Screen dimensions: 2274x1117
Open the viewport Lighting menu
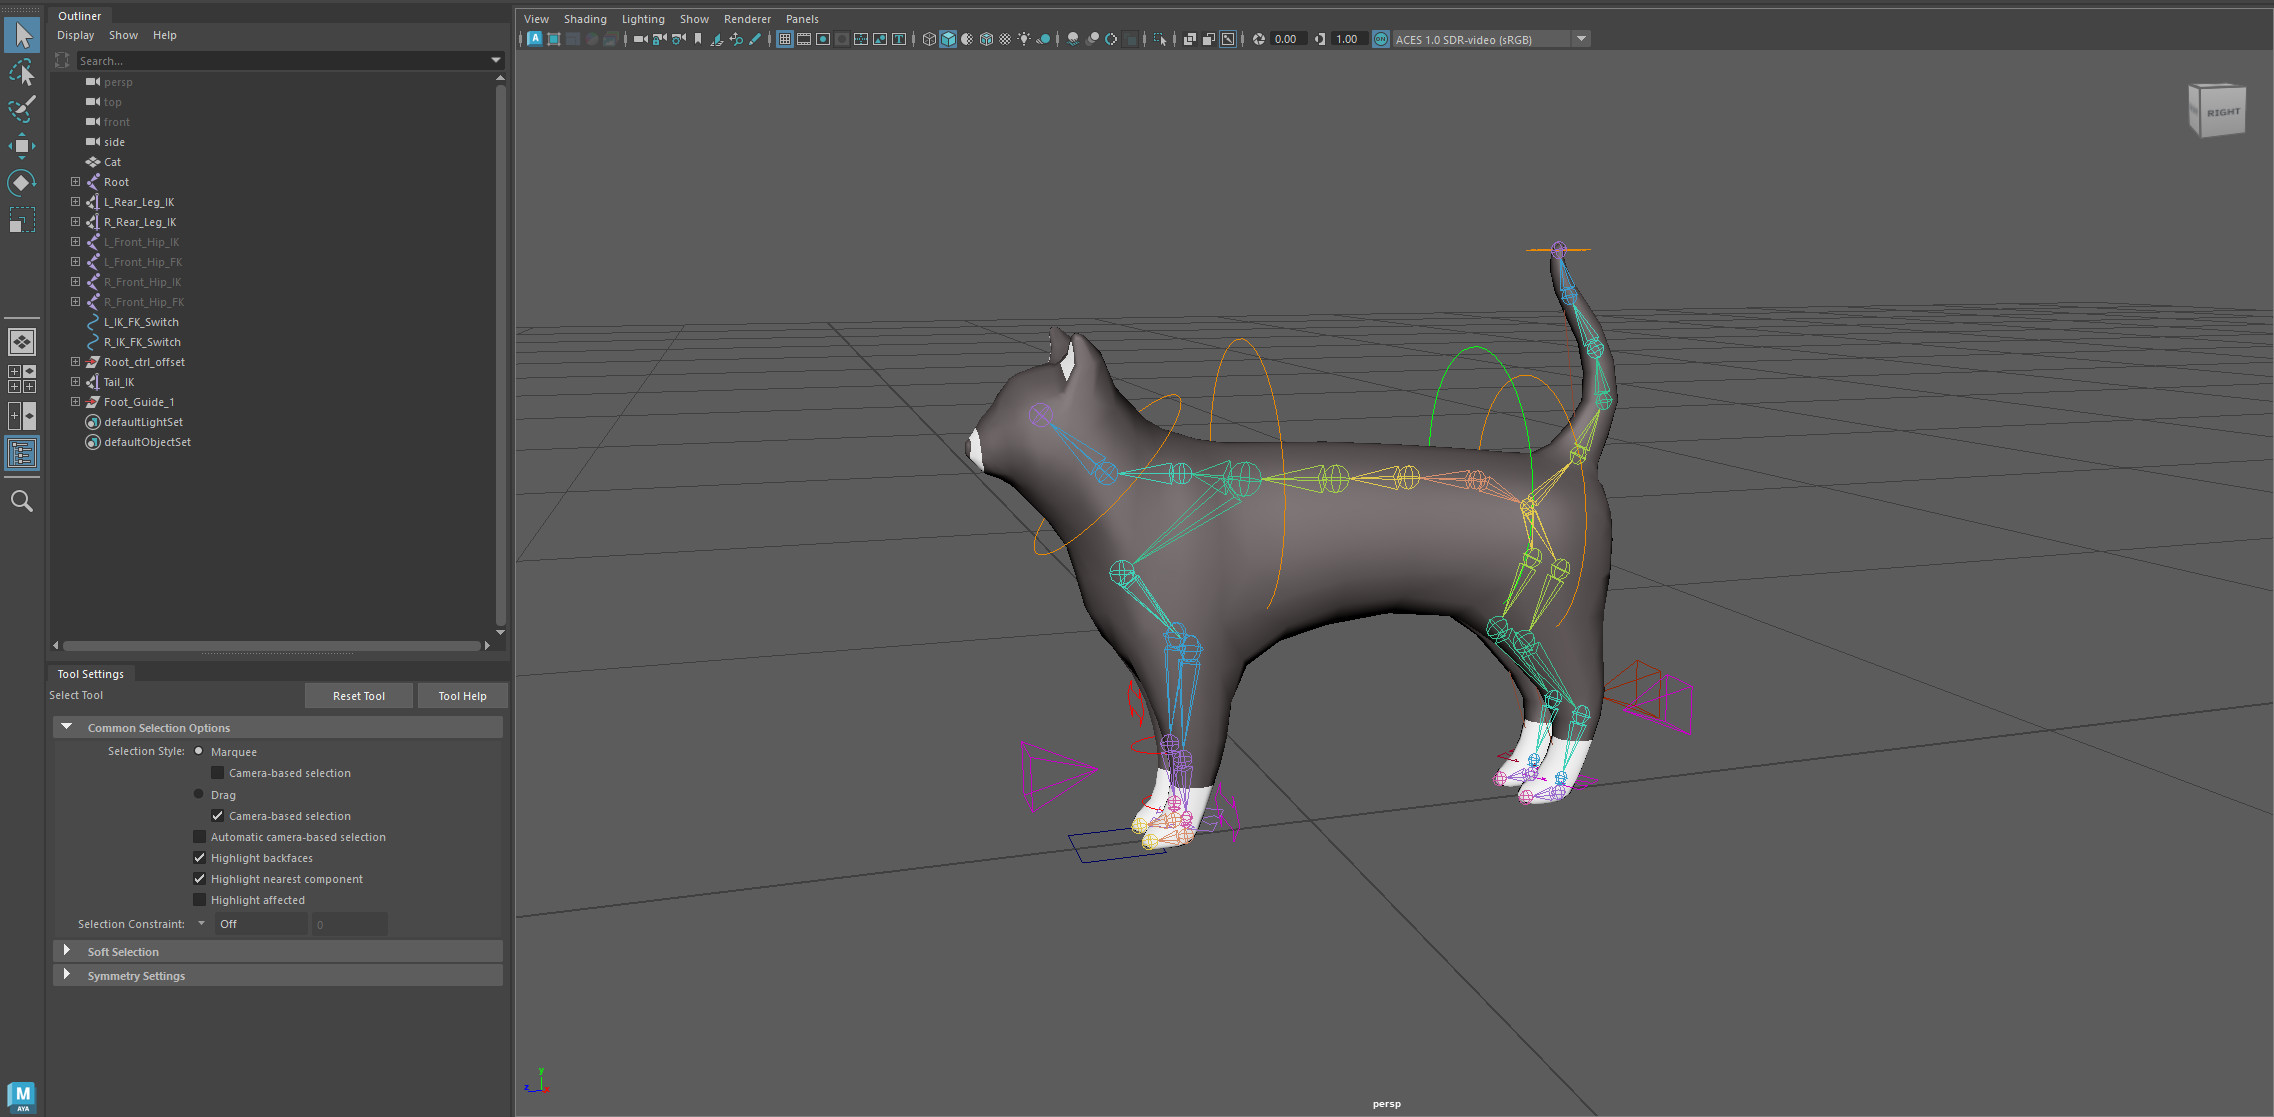tap(643, 19)
